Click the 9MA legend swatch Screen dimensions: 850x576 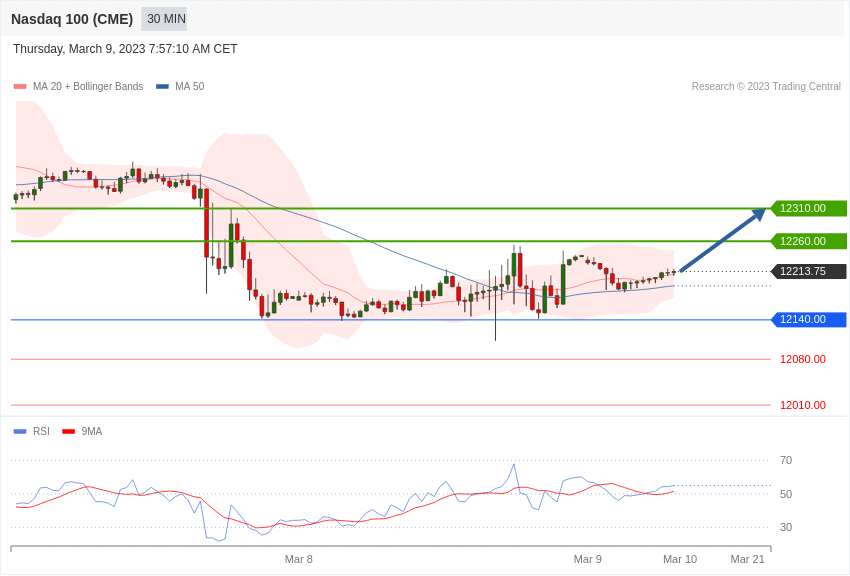click(x=69, y=432)
